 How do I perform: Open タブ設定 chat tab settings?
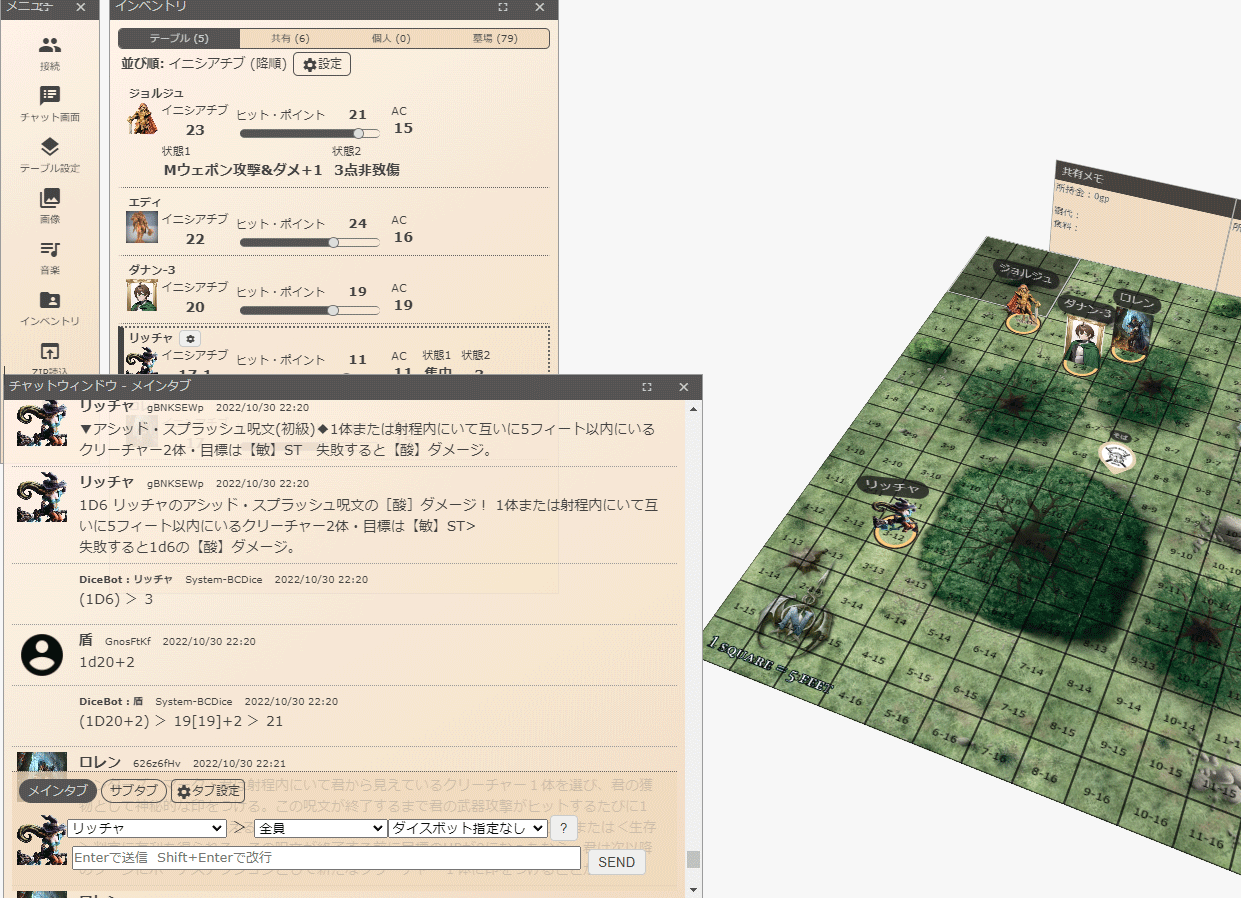[208, 791]
